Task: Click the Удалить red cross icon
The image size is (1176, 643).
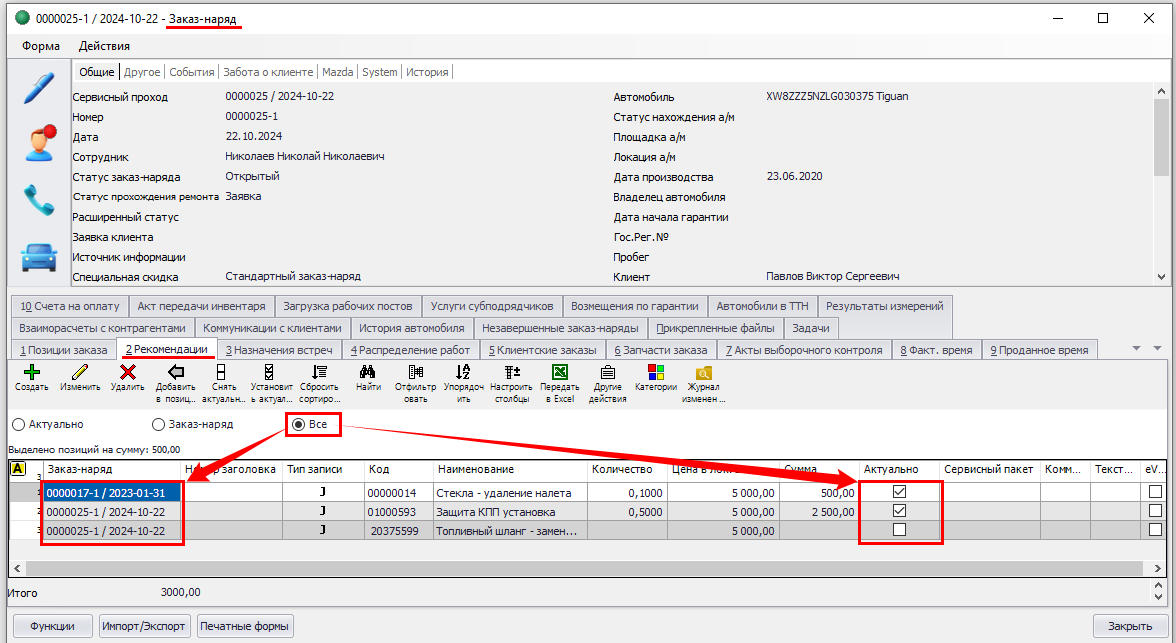Action: pyautogui.click(x=127, y=372)
